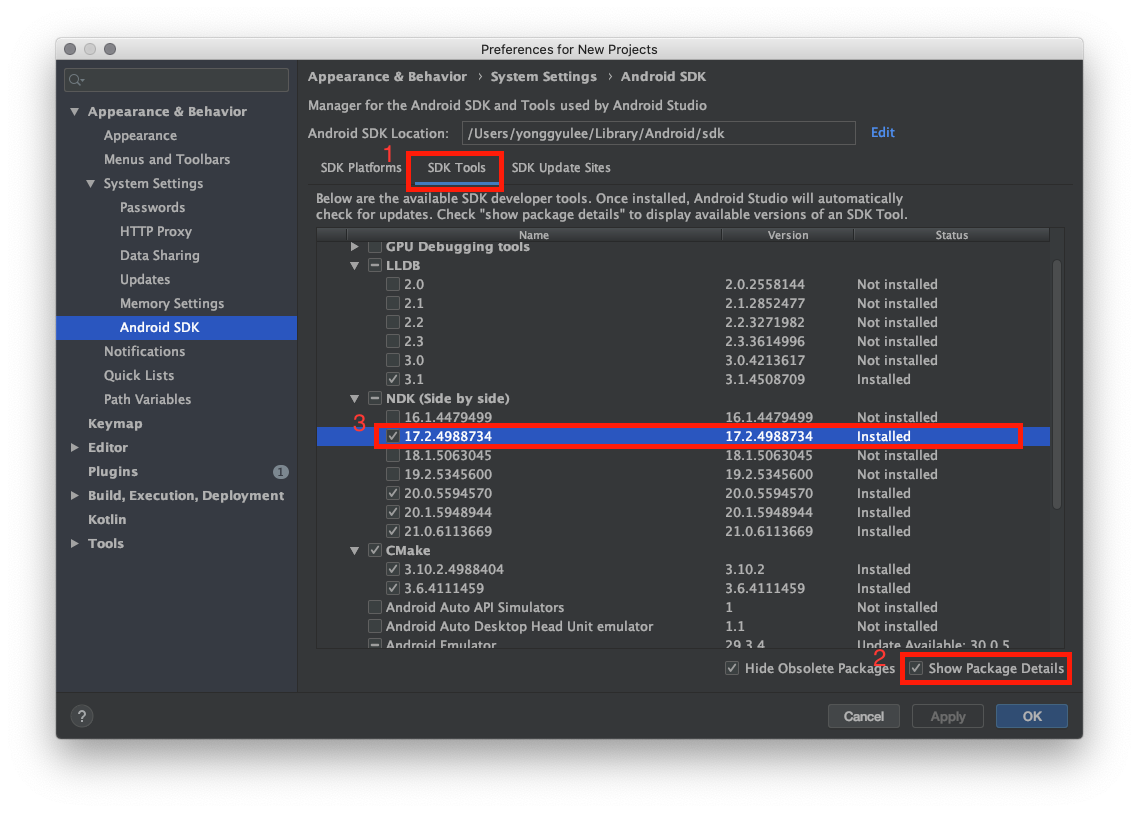
Task: Select Android SDK in sidebar
Action: point(177,328)
